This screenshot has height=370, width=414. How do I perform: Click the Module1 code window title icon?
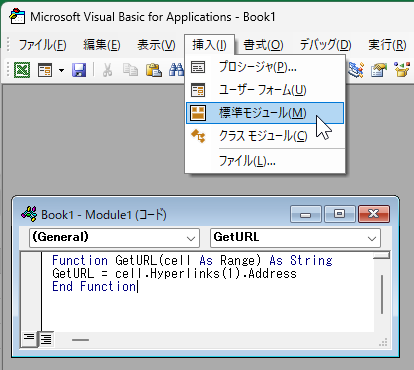click(29, 214)
